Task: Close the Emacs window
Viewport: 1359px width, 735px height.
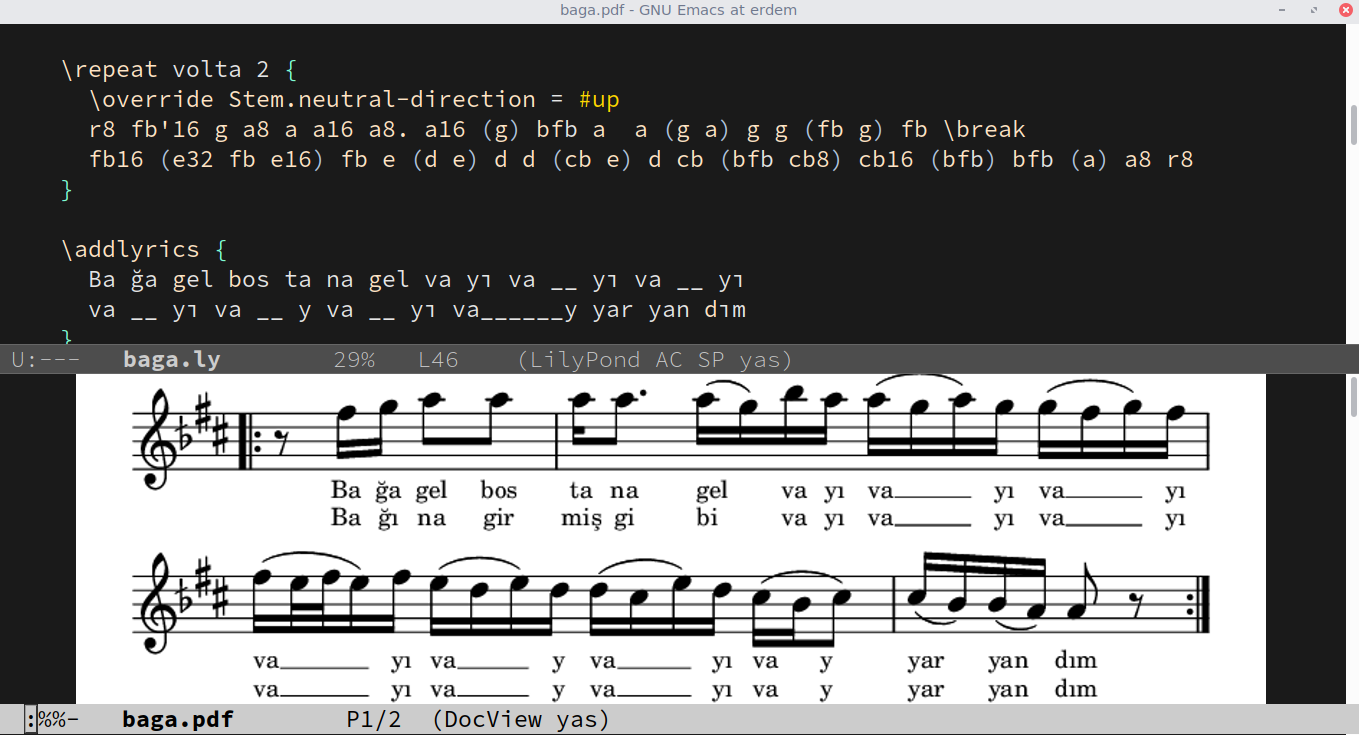Action: [x=1341, y=10]
